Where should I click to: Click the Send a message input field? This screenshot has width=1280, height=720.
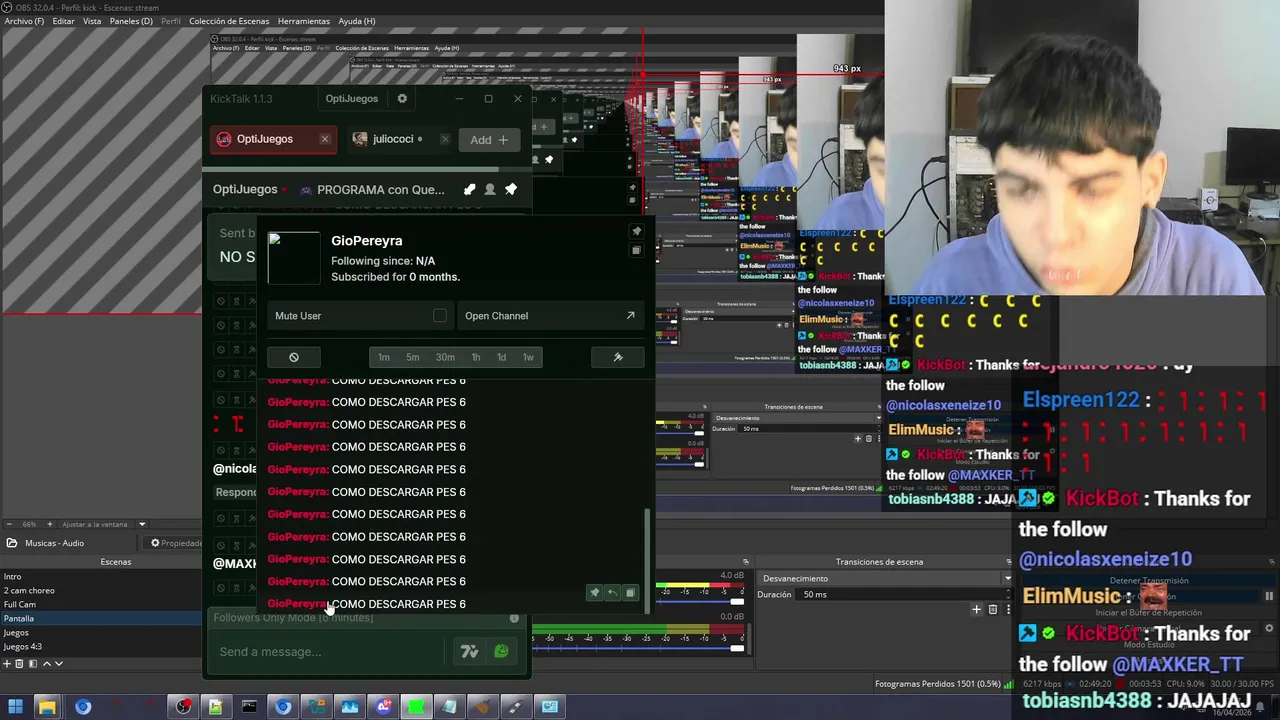(x=328, y=652)
